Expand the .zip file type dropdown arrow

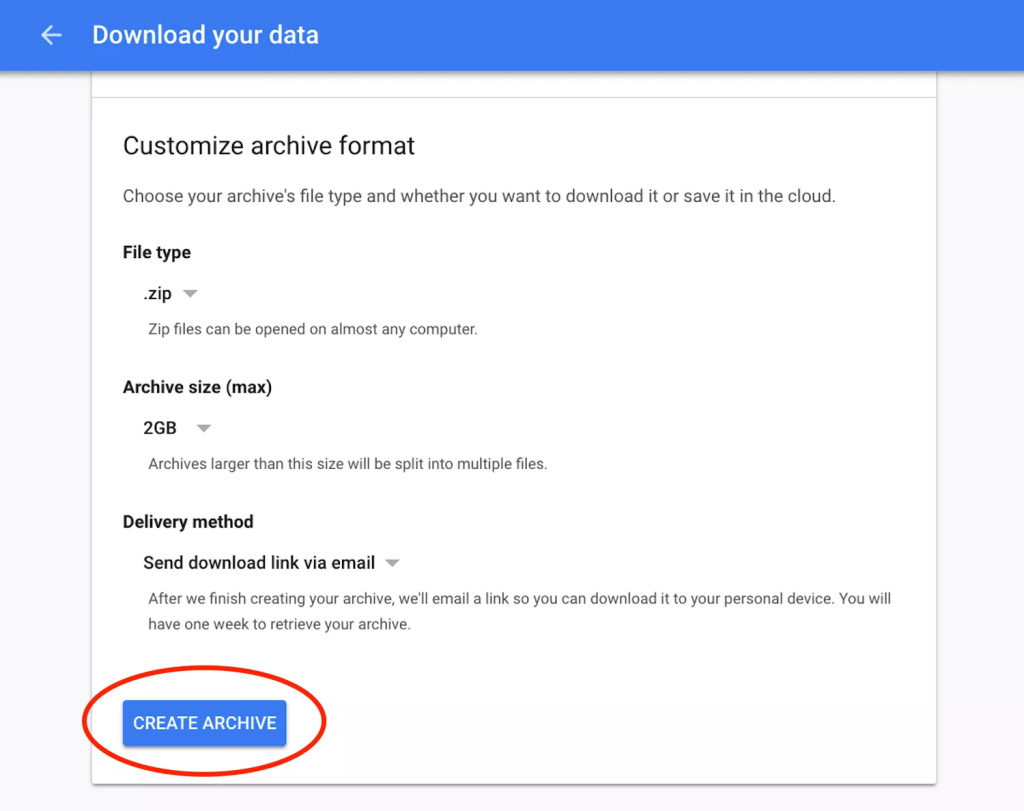(x=190, y=294)
